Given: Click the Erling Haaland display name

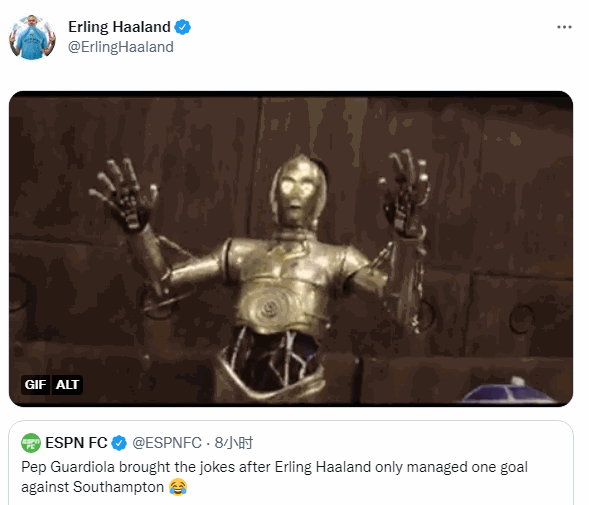Looking at the screenshot, I should (x=119, y=27).
